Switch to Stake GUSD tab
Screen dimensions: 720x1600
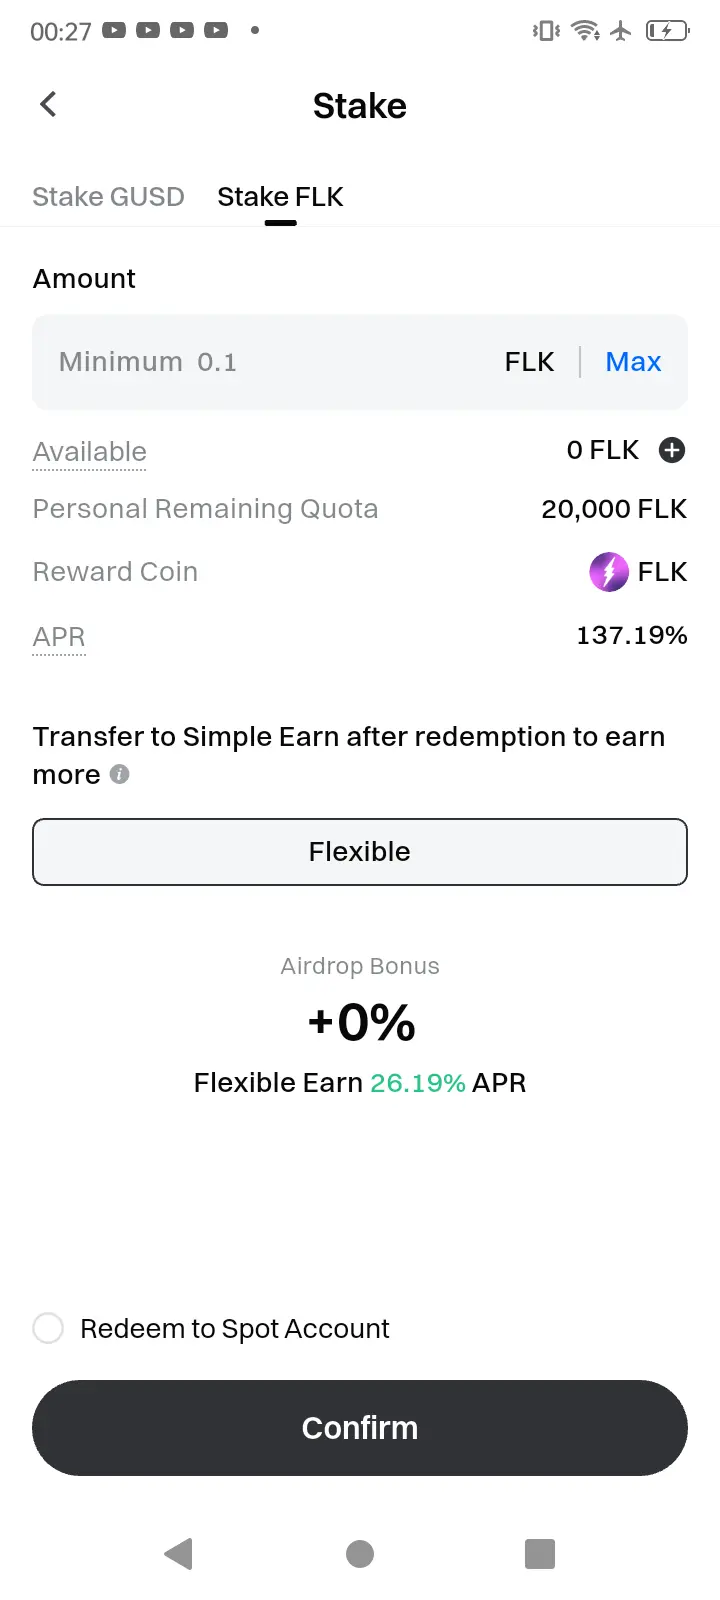[x=108, y=197]
